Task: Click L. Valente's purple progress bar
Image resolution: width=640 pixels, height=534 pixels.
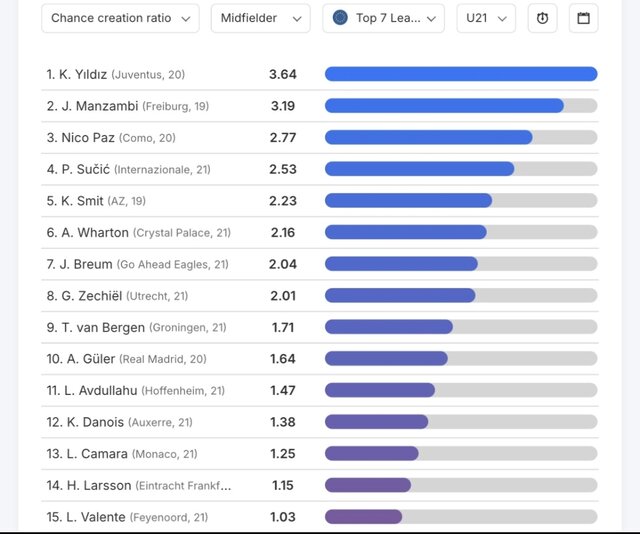Action: click(x=461, y=517)
